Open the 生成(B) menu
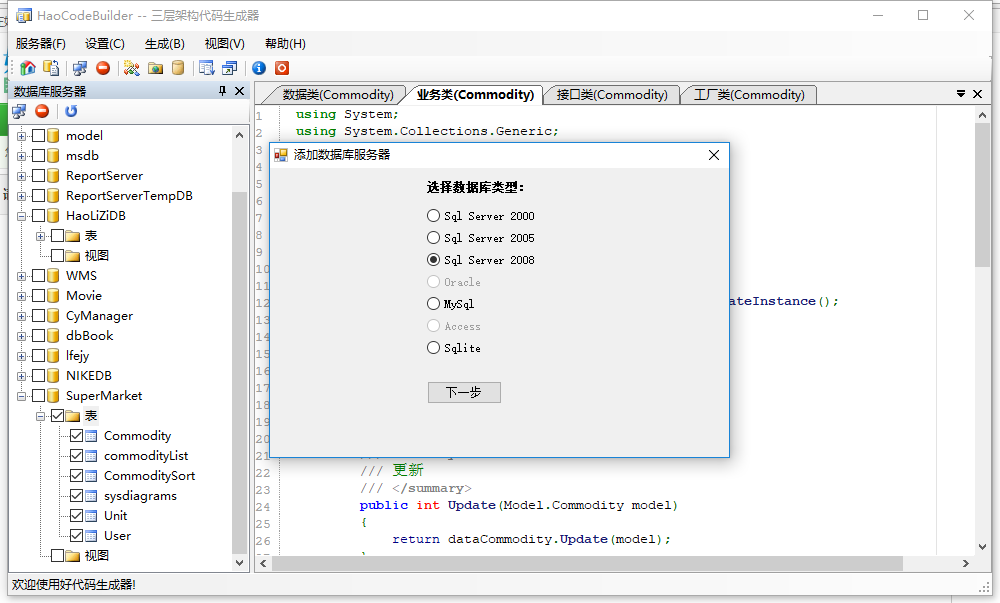Screen dimensions: 1000x603 [165, 43]
